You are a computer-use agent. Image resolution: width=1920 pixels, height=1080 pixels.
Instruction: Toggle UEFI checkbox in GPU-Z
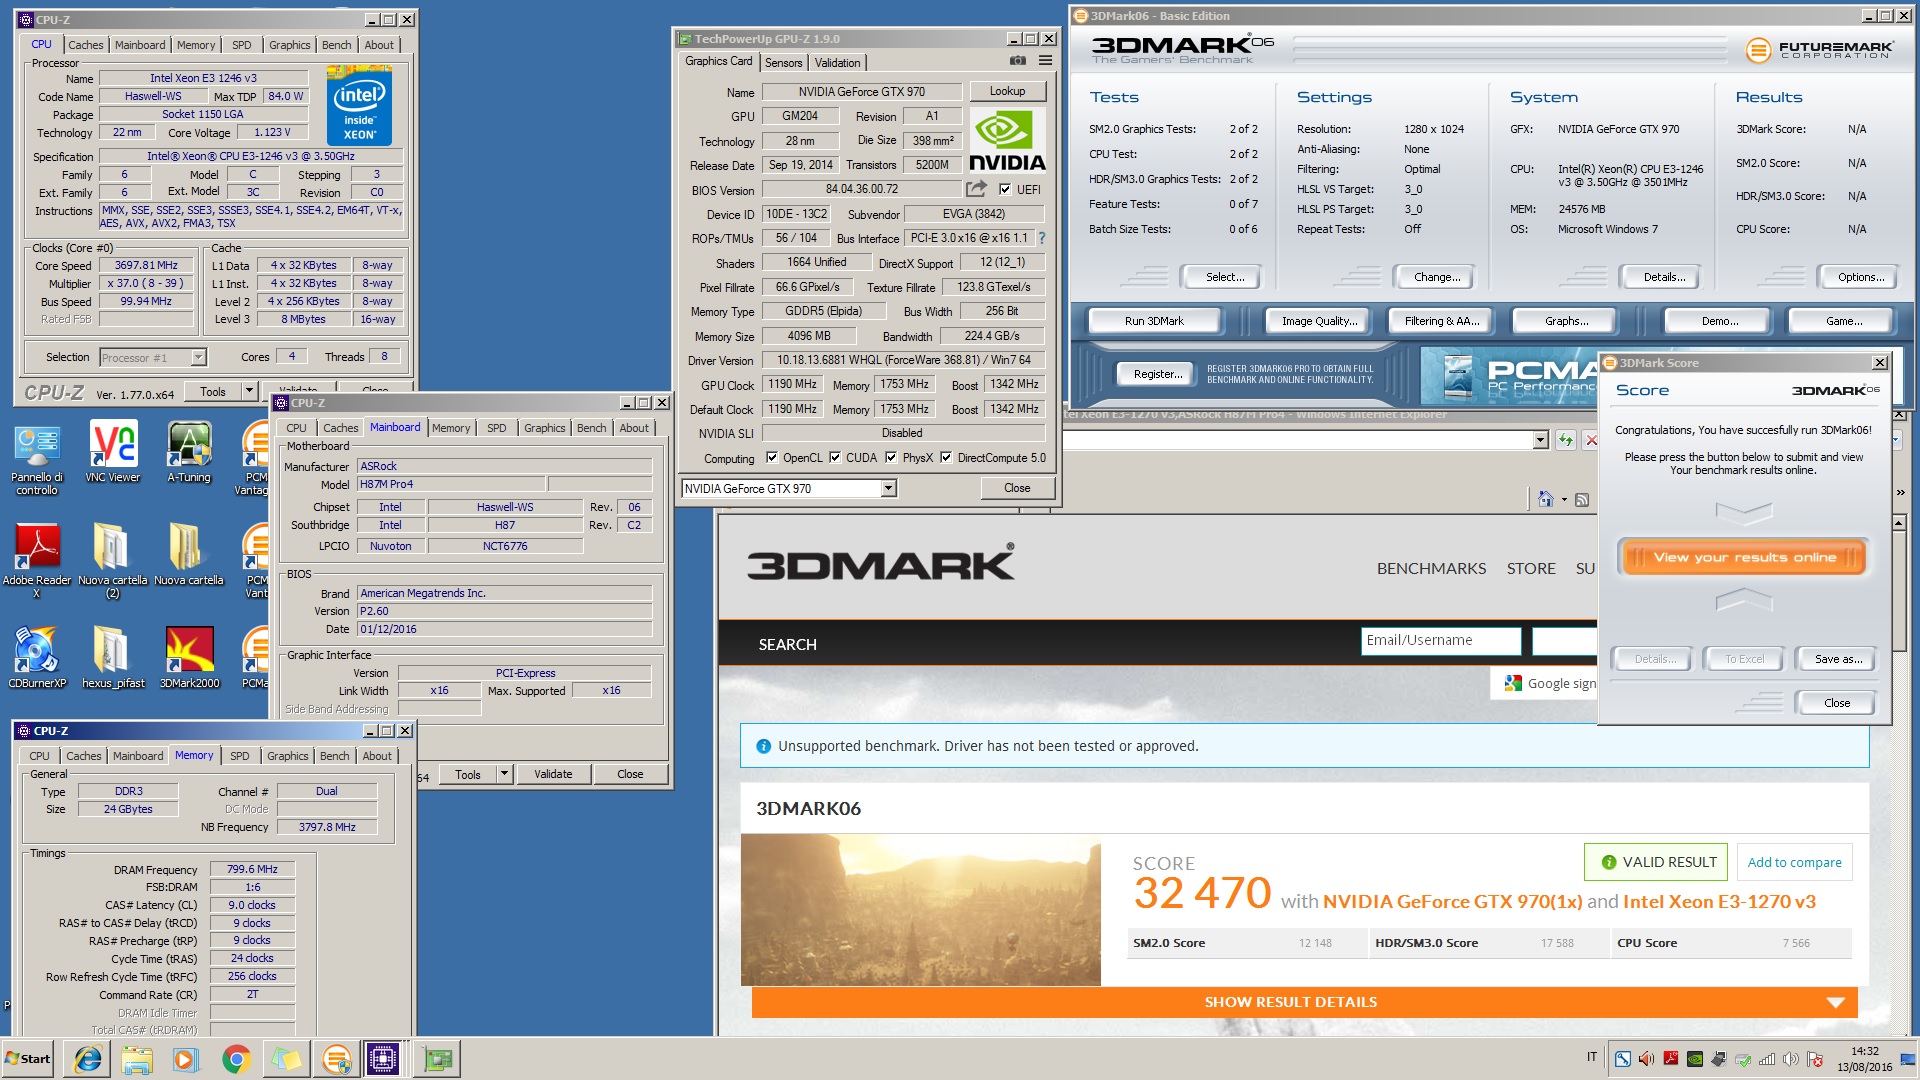(1005, 189)
